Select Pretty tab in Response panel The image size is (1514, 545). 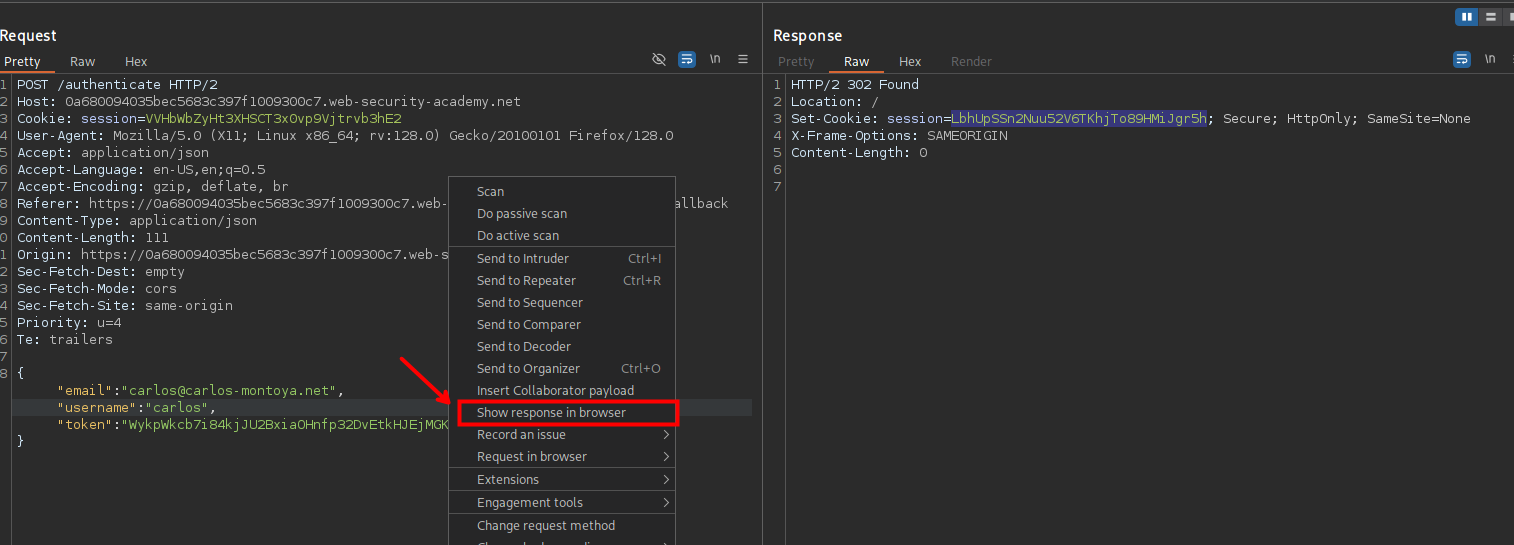[x=796, y=62]
